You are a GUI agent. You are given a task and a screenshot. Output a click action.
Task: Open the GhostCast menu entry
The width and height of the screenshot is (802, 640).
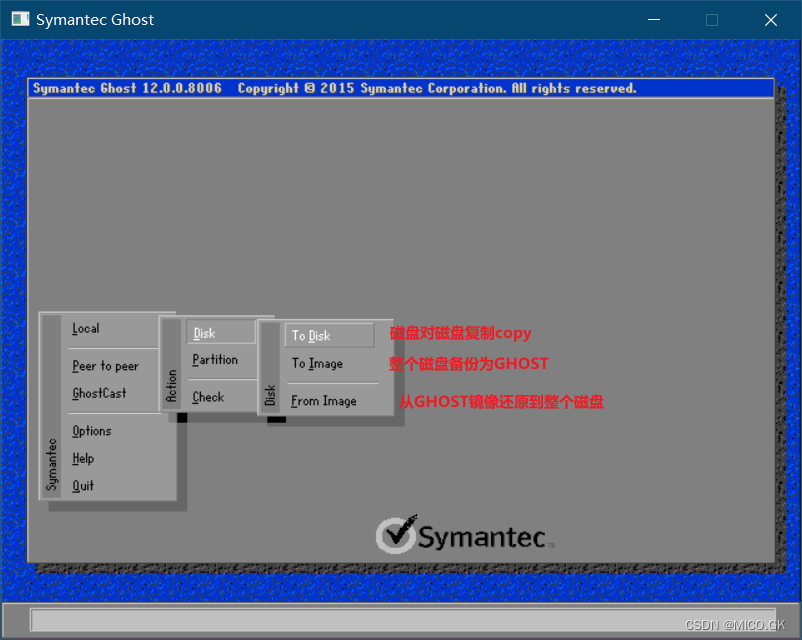click(x=99, y=393)
